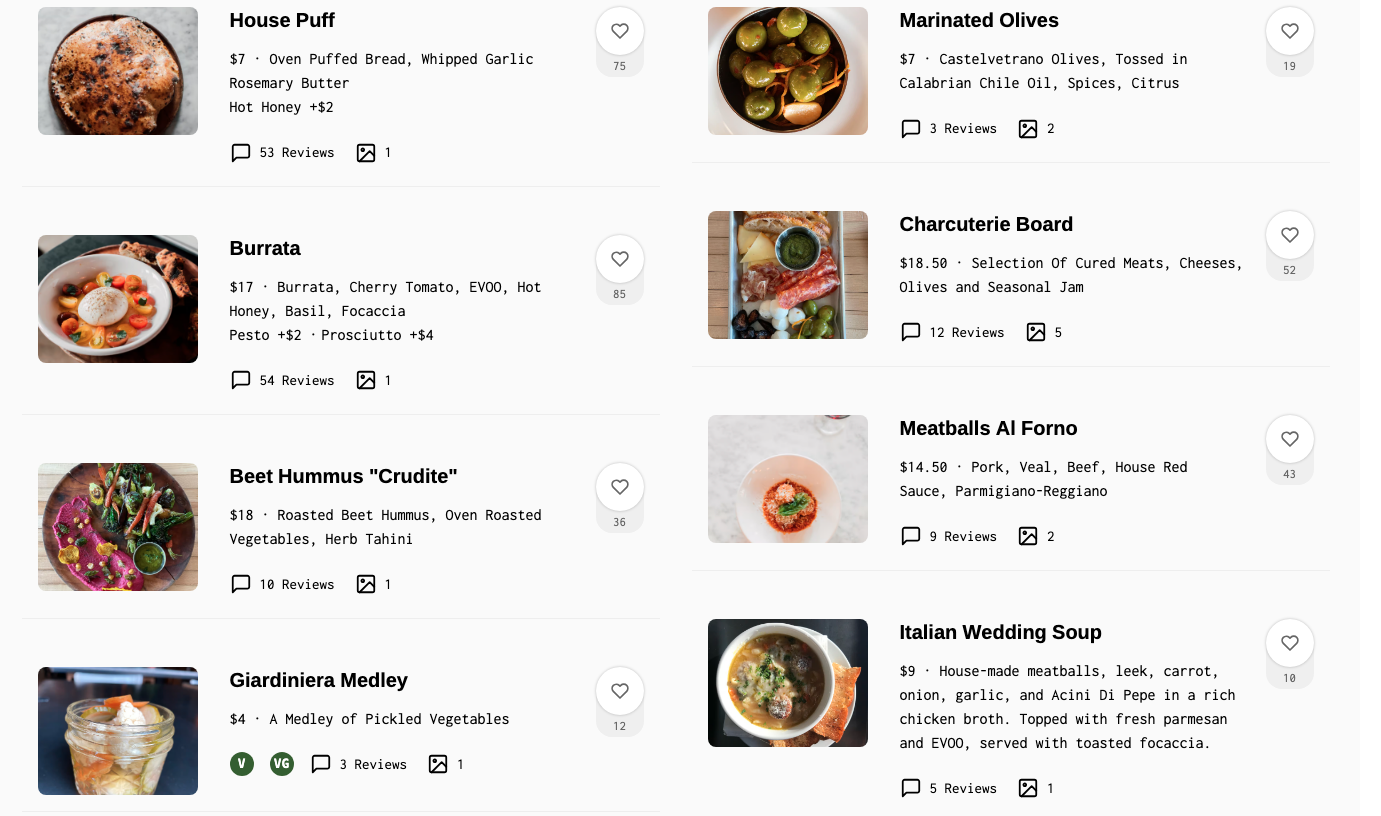The width and height of the screenshot is (1381, 816).
Task: Favorite the House Puff dish
Action: 620,32
